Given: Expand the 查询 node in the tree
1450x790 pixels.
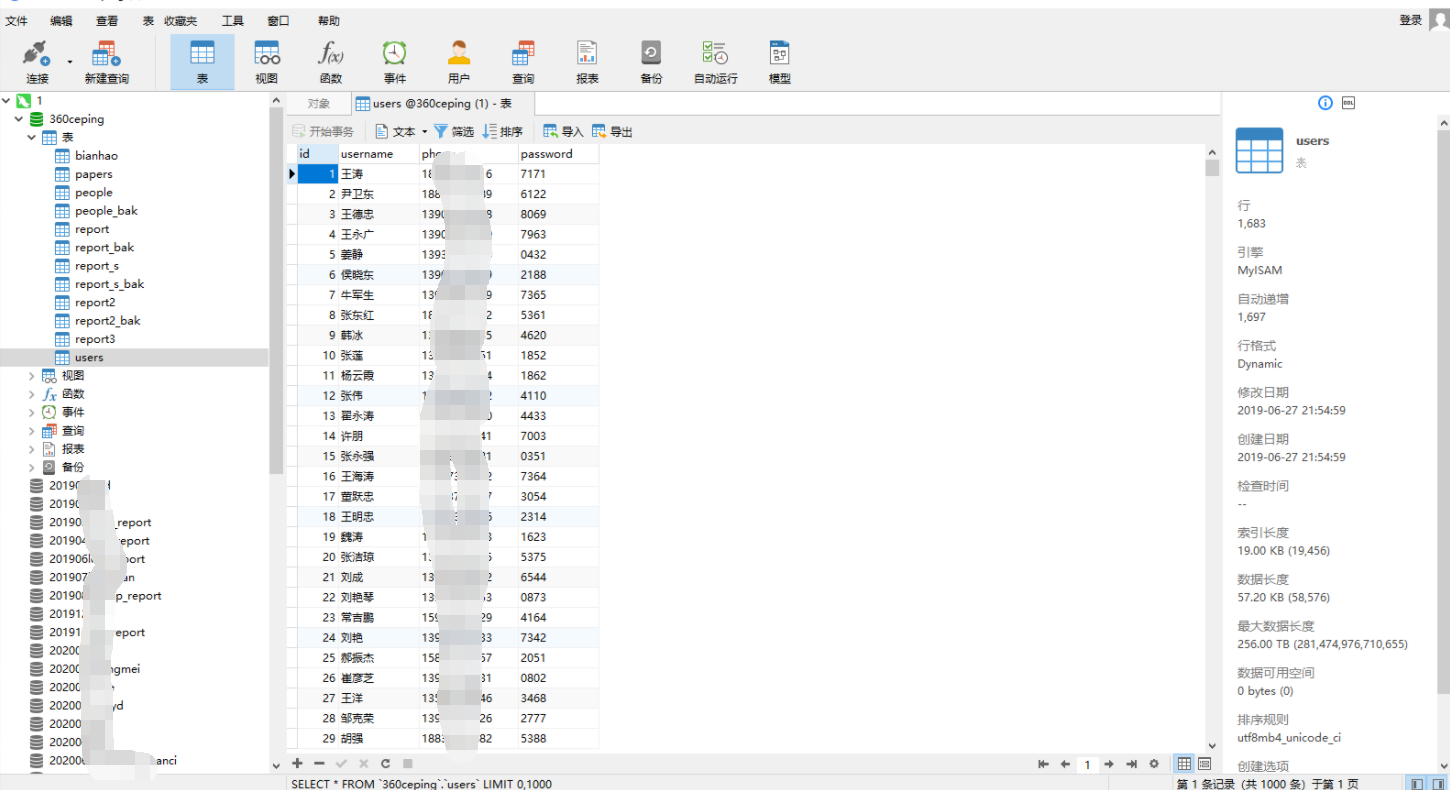Looking at the screenshot, I should tap(31, 431).
